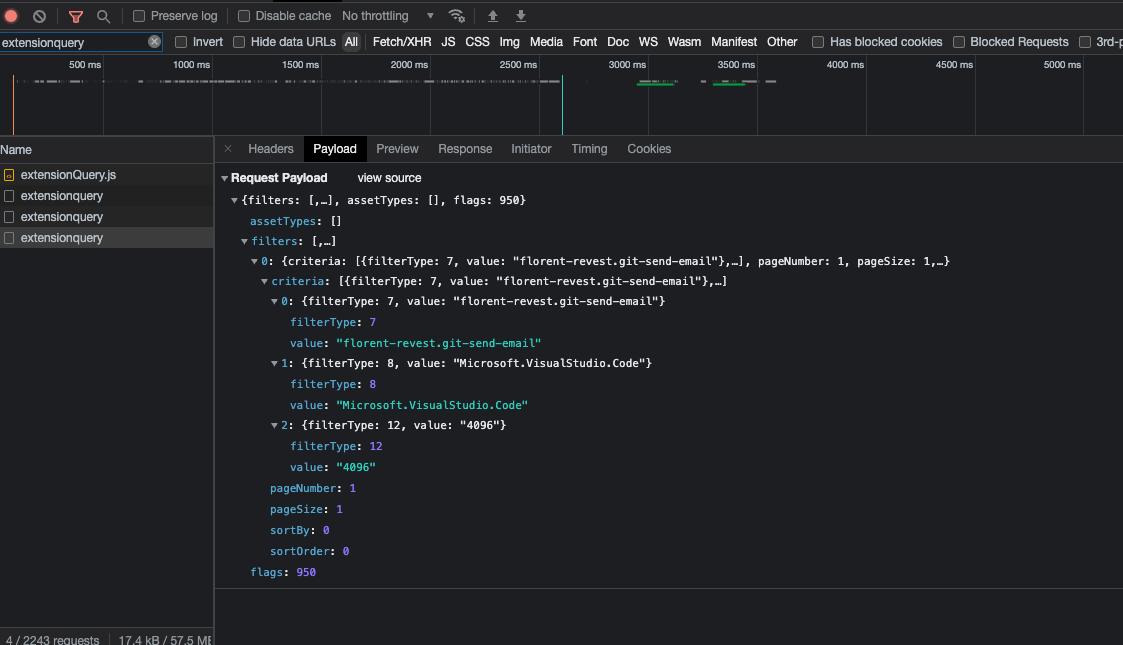Toggle the filter funnel icon
1123x645 pixels.
click(x=76, y=16)
